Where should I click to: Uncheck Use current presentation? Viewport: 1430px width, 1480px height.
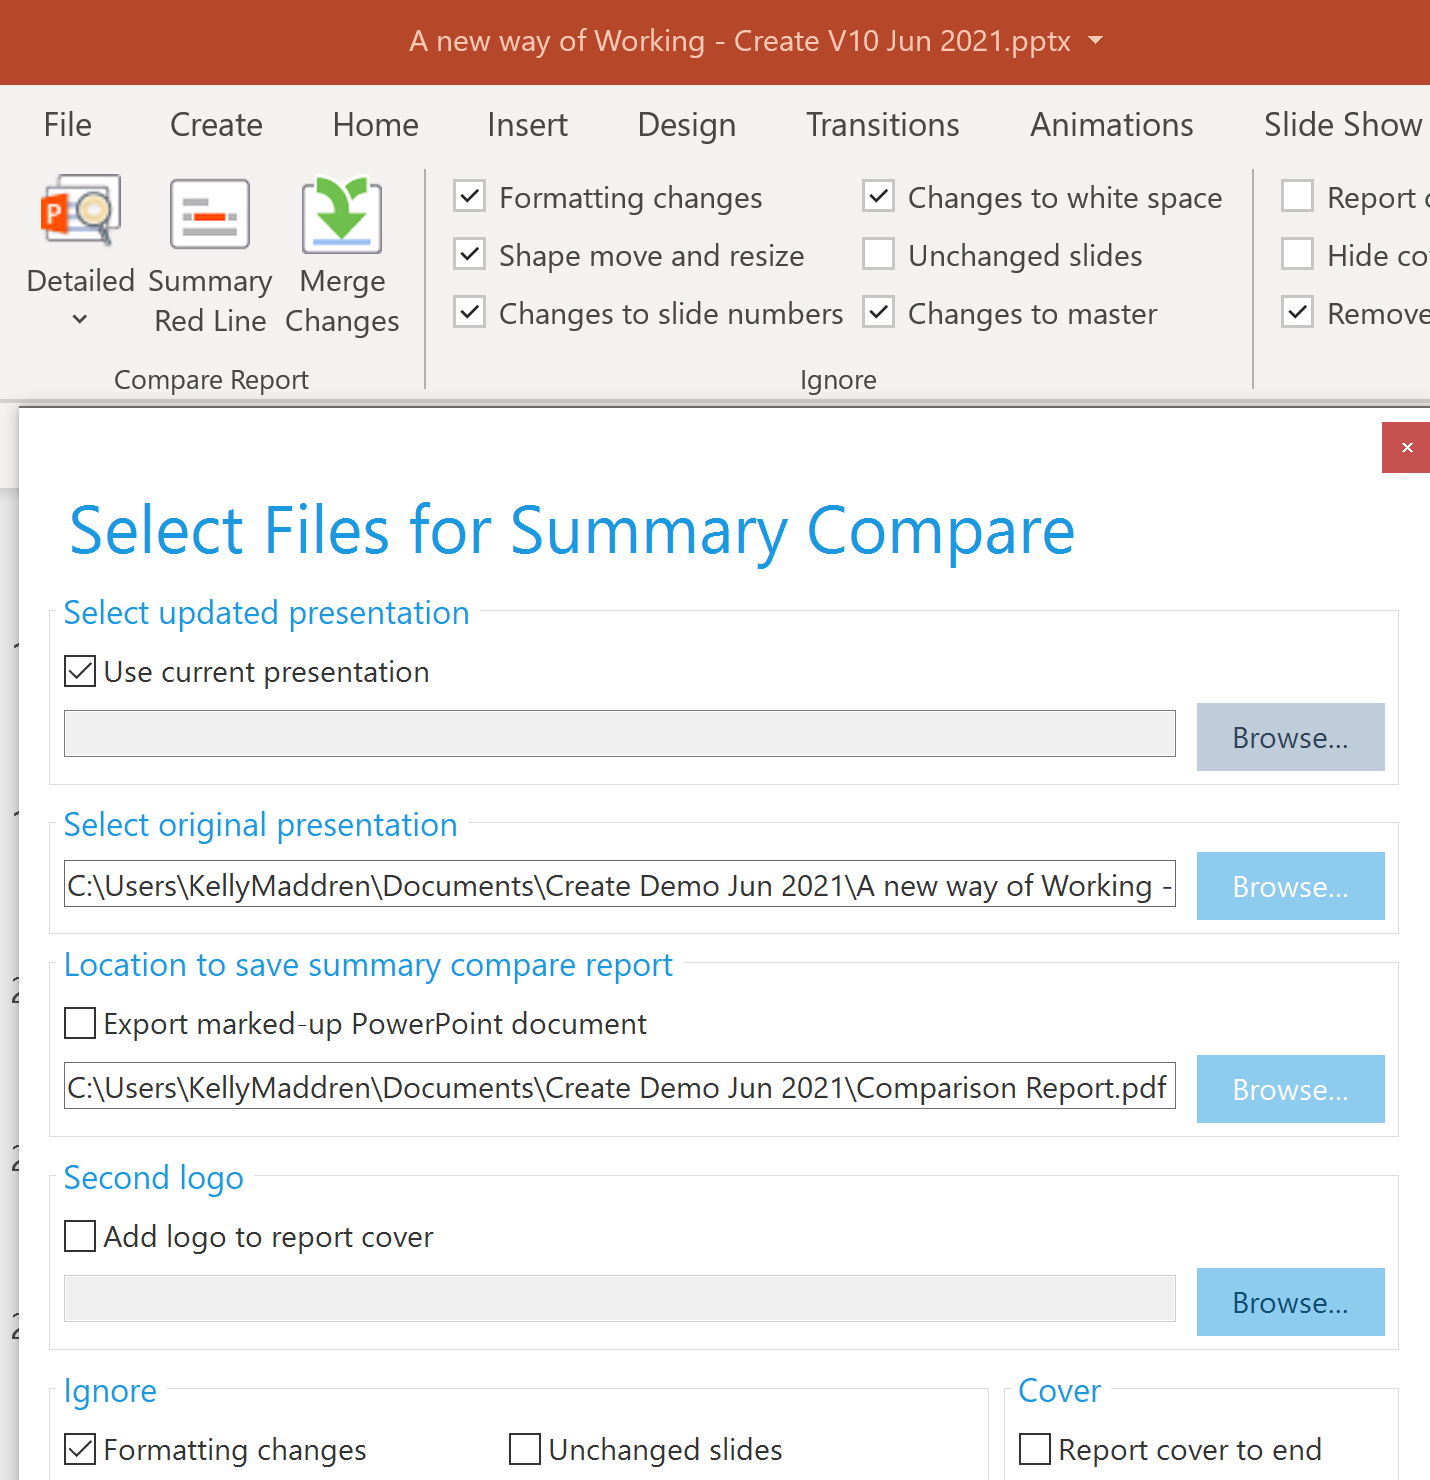(x=80, y=671)
